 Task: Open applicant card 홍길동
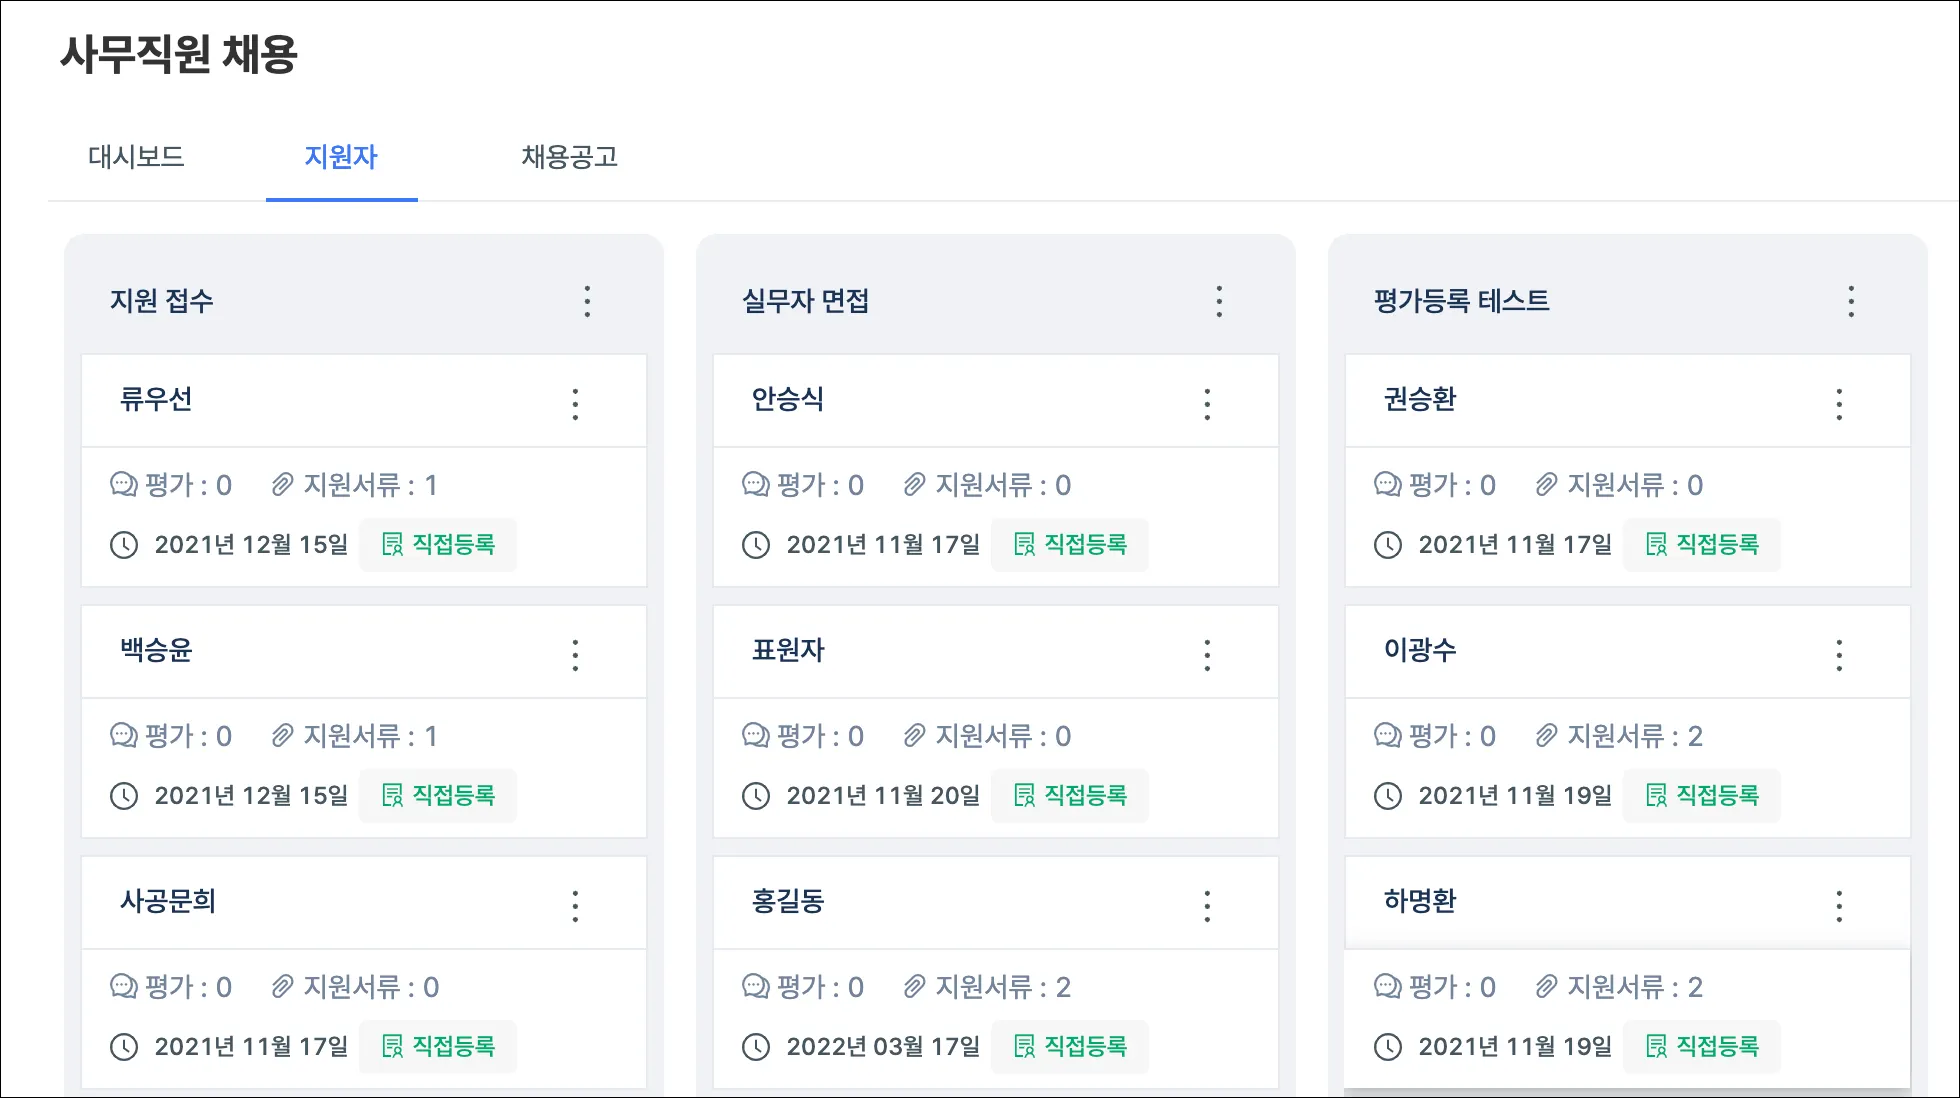(x=788, y=901)
